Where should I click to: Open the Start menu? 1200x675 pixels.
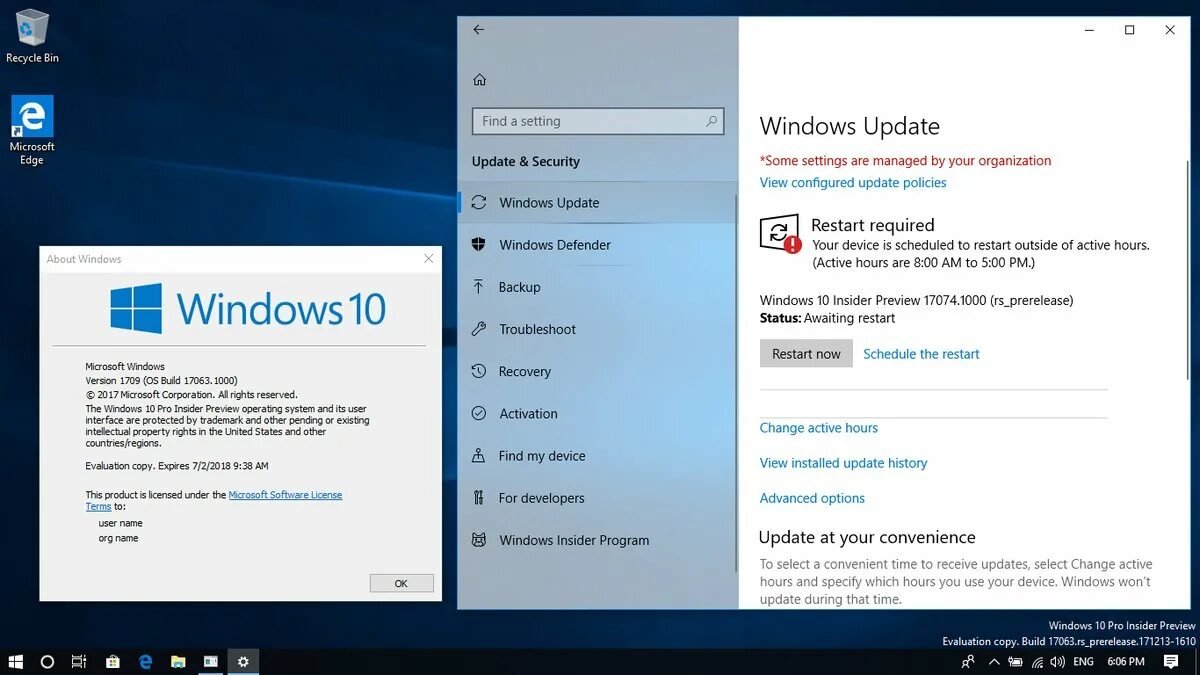tap(16, 662)
